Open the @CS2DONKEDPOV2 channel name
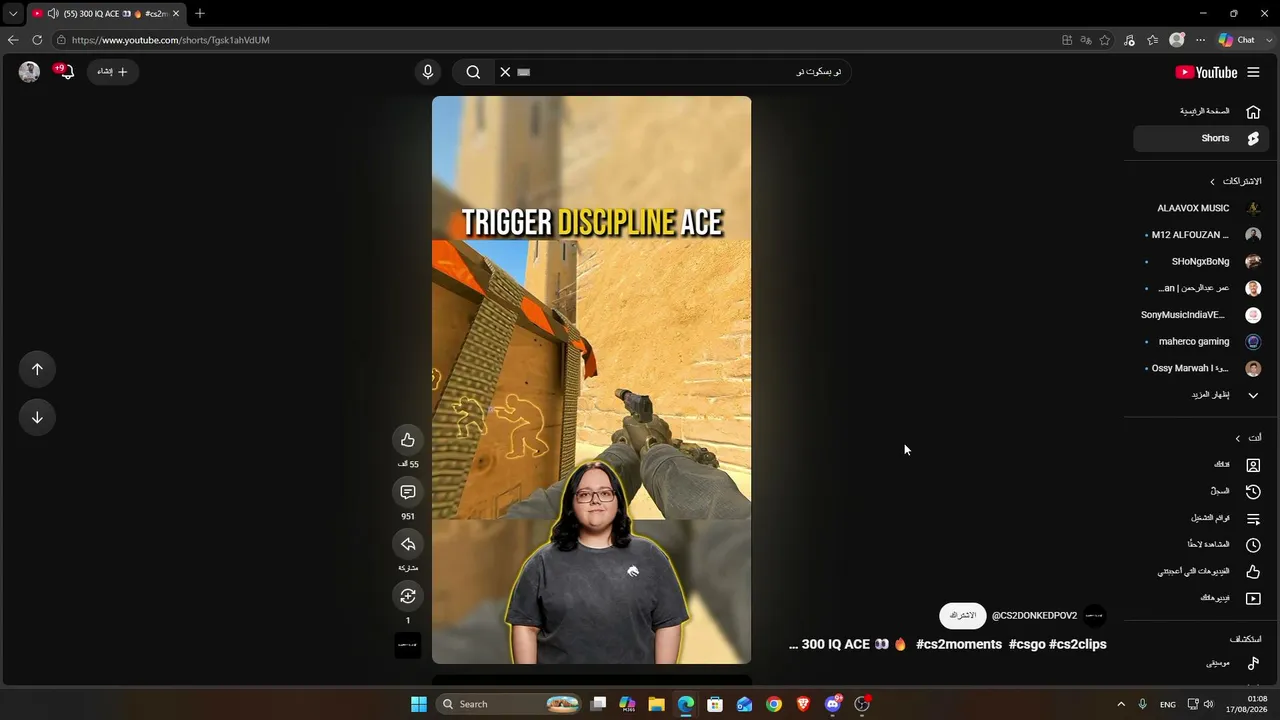Image resolution: width=1280 pixels, height=720 pixels. tap(1034, 616)
